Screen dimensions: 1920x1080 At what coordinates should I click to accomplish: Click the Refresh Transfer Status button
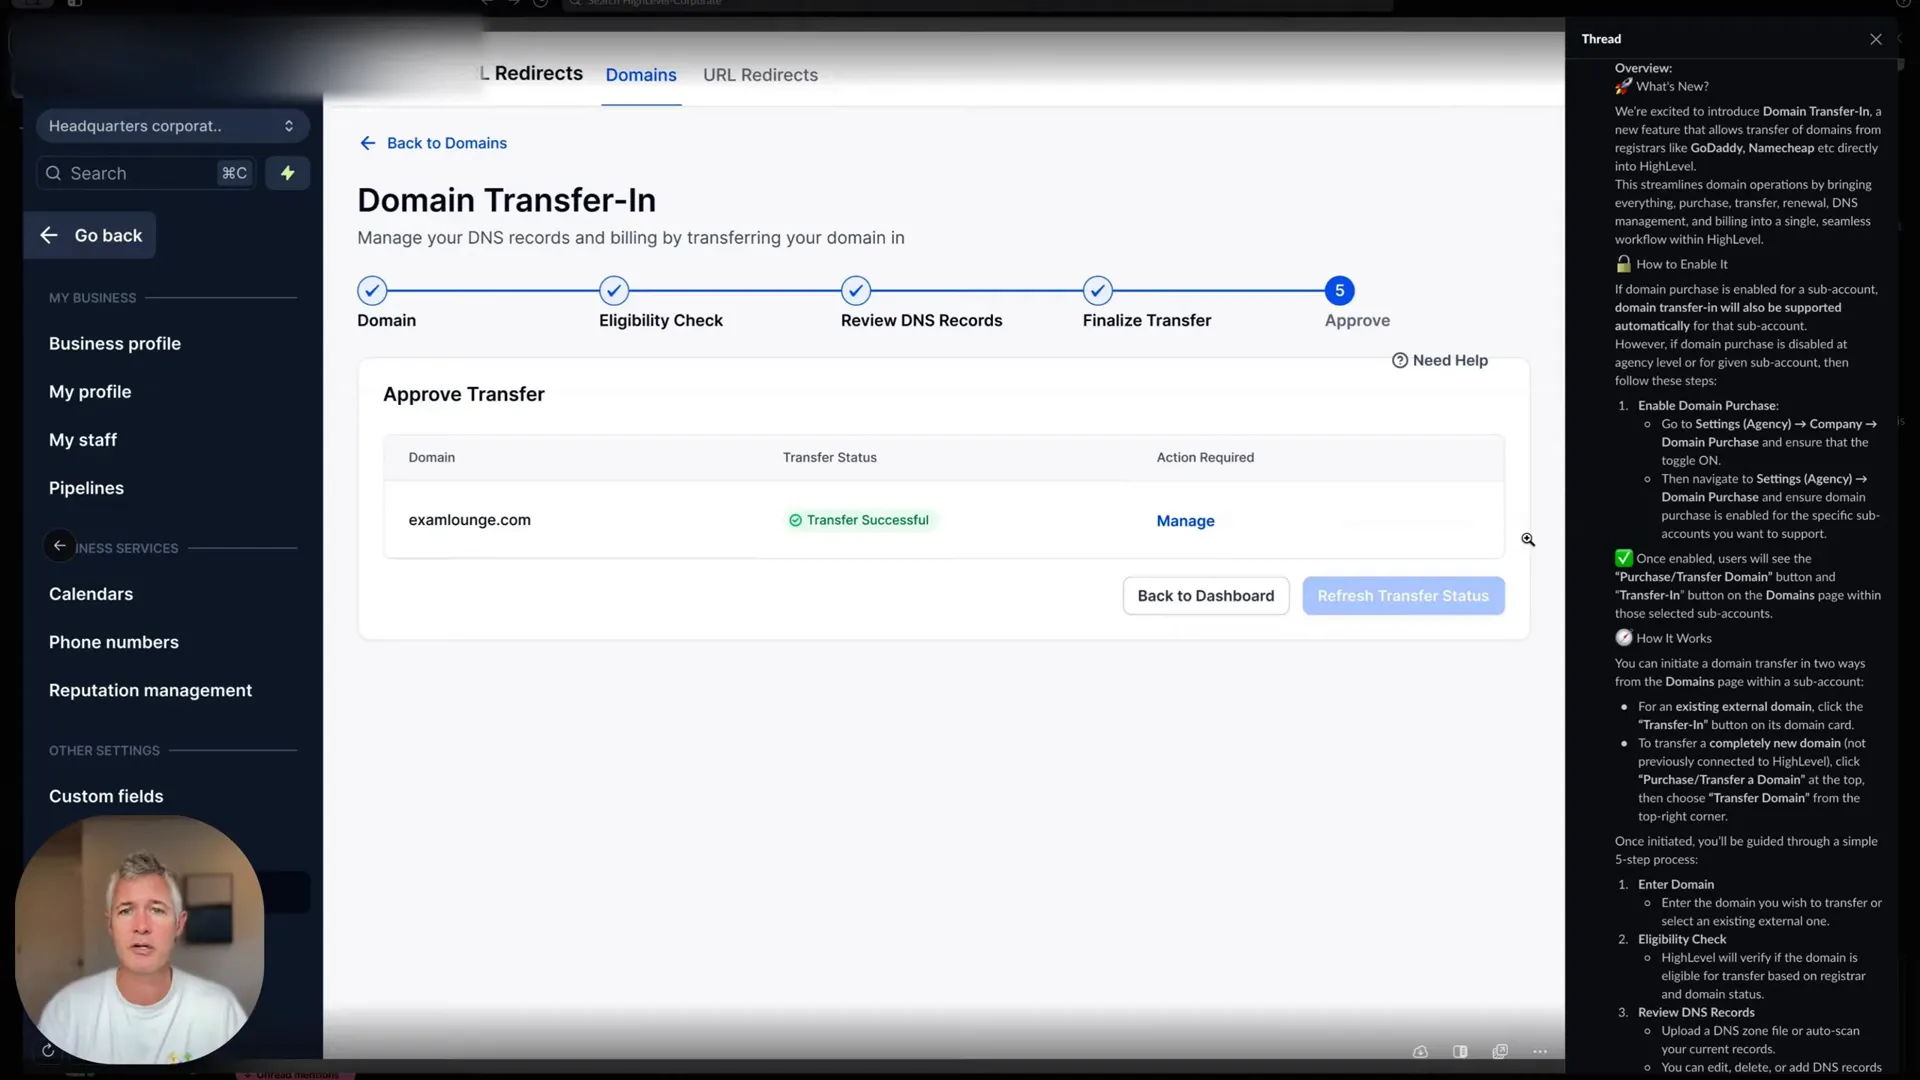pyautogui.click(x=1403, y=596)
